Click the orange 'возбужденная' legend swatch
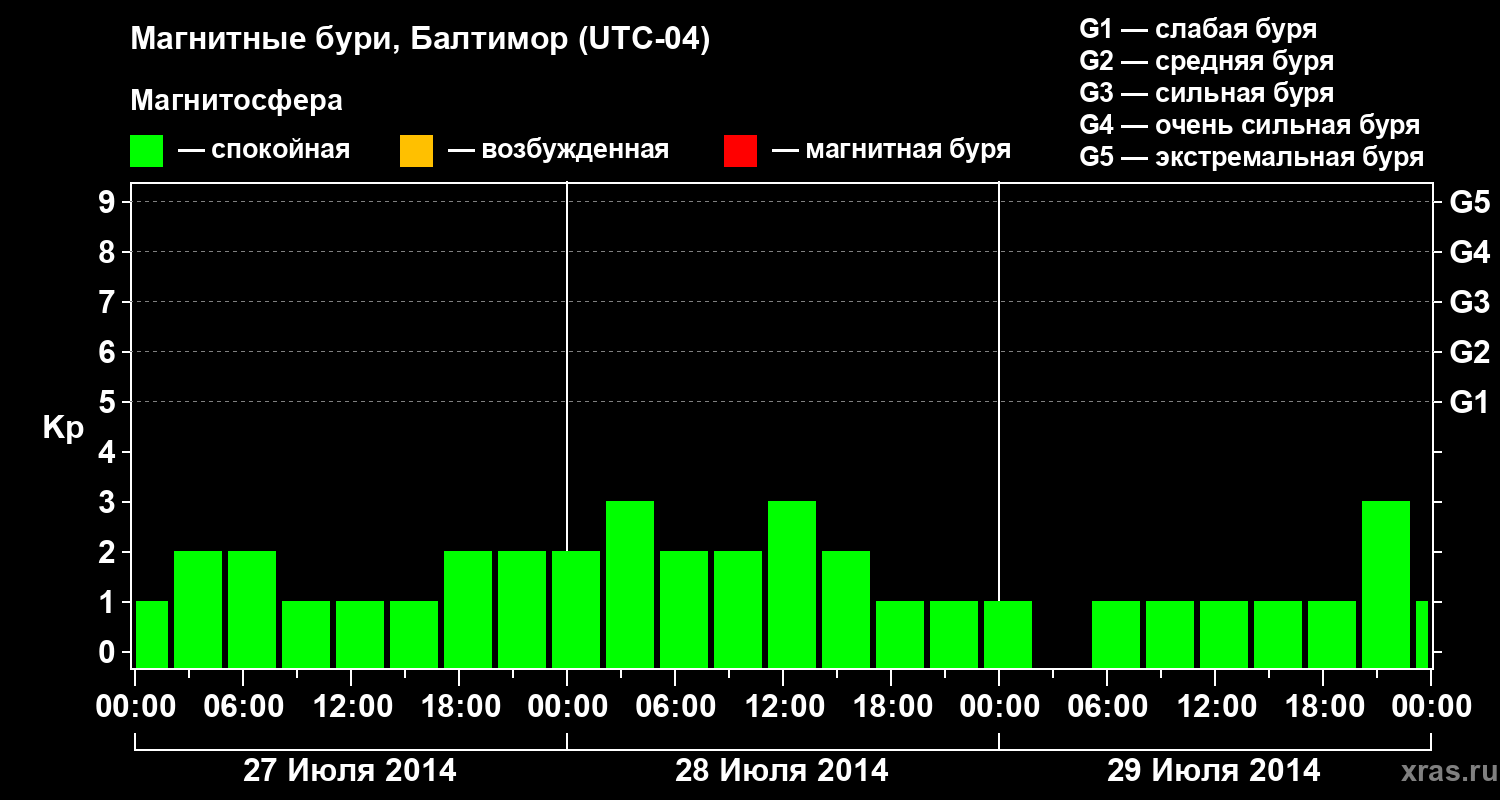 416,151
